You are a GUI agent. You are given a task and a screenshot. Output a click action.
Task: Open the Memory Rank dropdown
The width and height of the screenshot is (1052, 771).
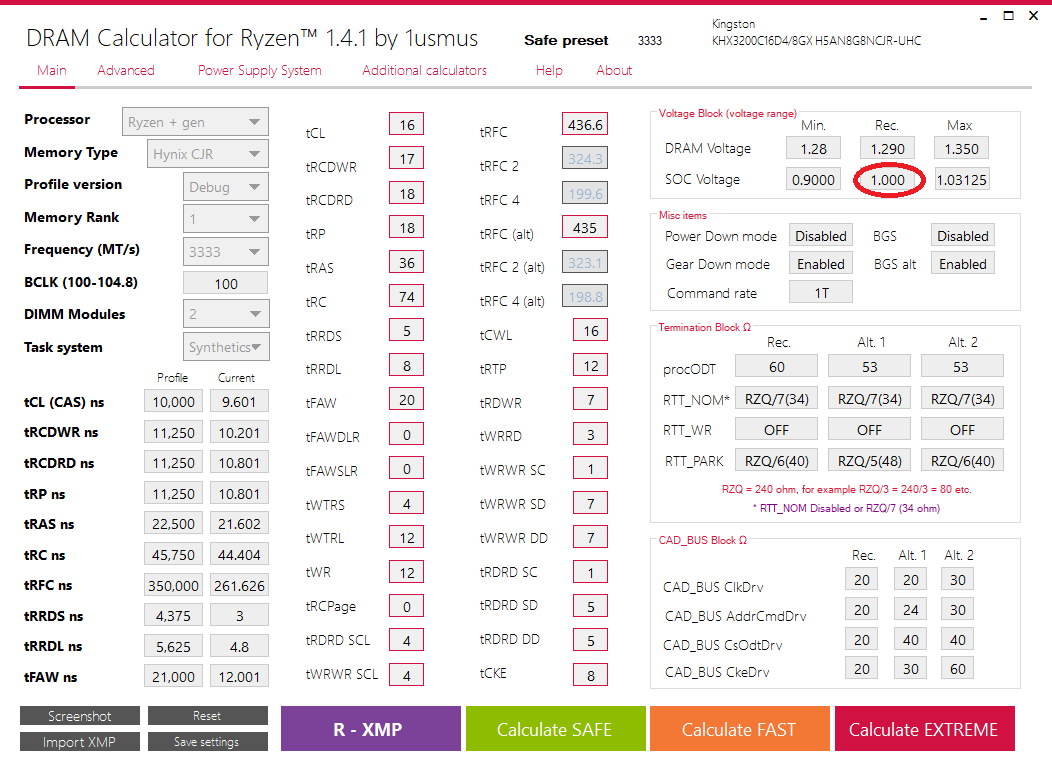225,219
